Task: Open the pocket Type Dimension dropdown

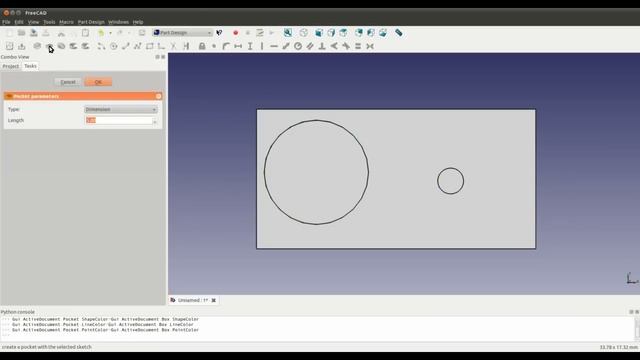Action: (121, 109)
